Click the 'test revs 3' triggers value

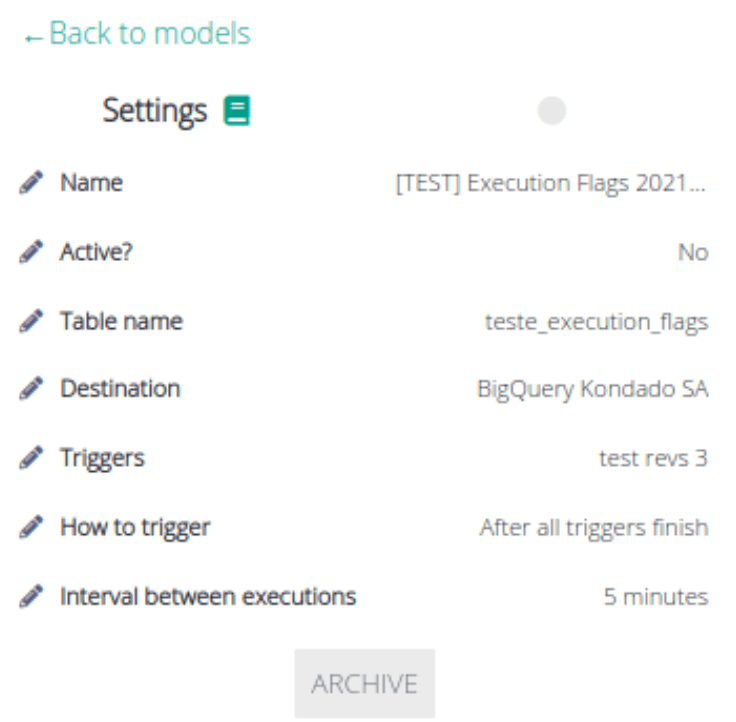(653, 459)
